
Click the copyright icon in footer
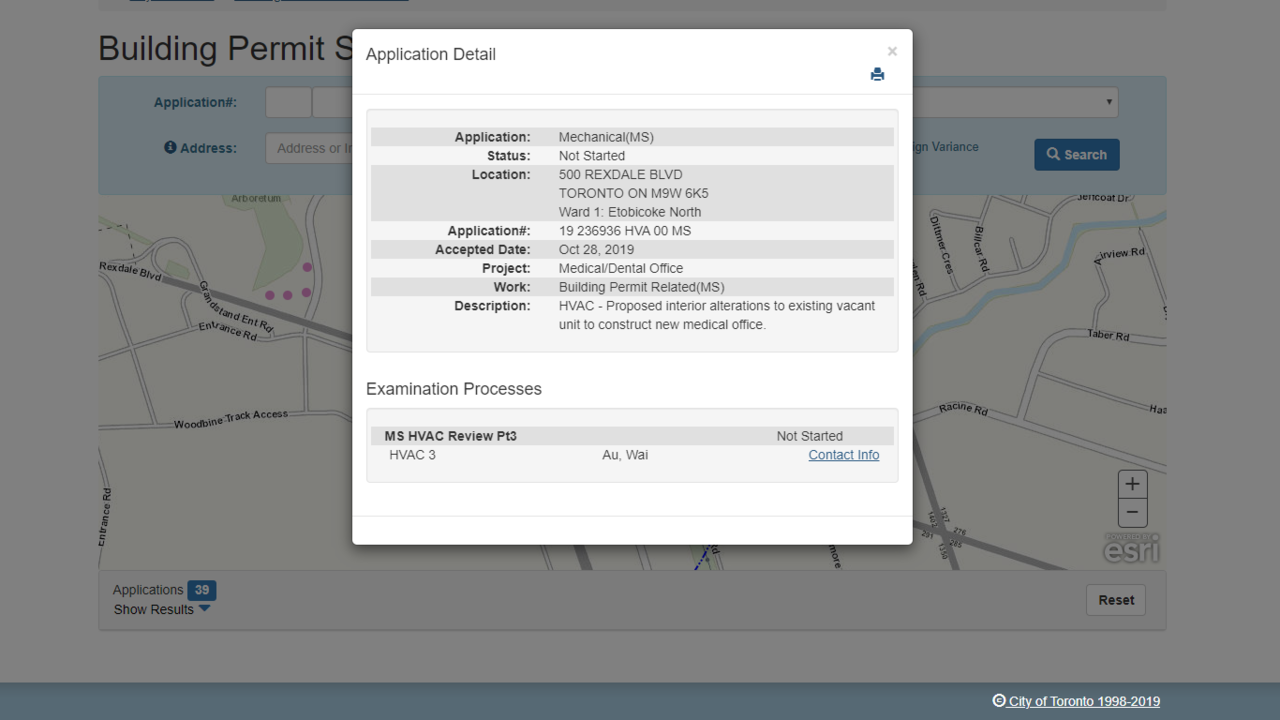[998, 701]
